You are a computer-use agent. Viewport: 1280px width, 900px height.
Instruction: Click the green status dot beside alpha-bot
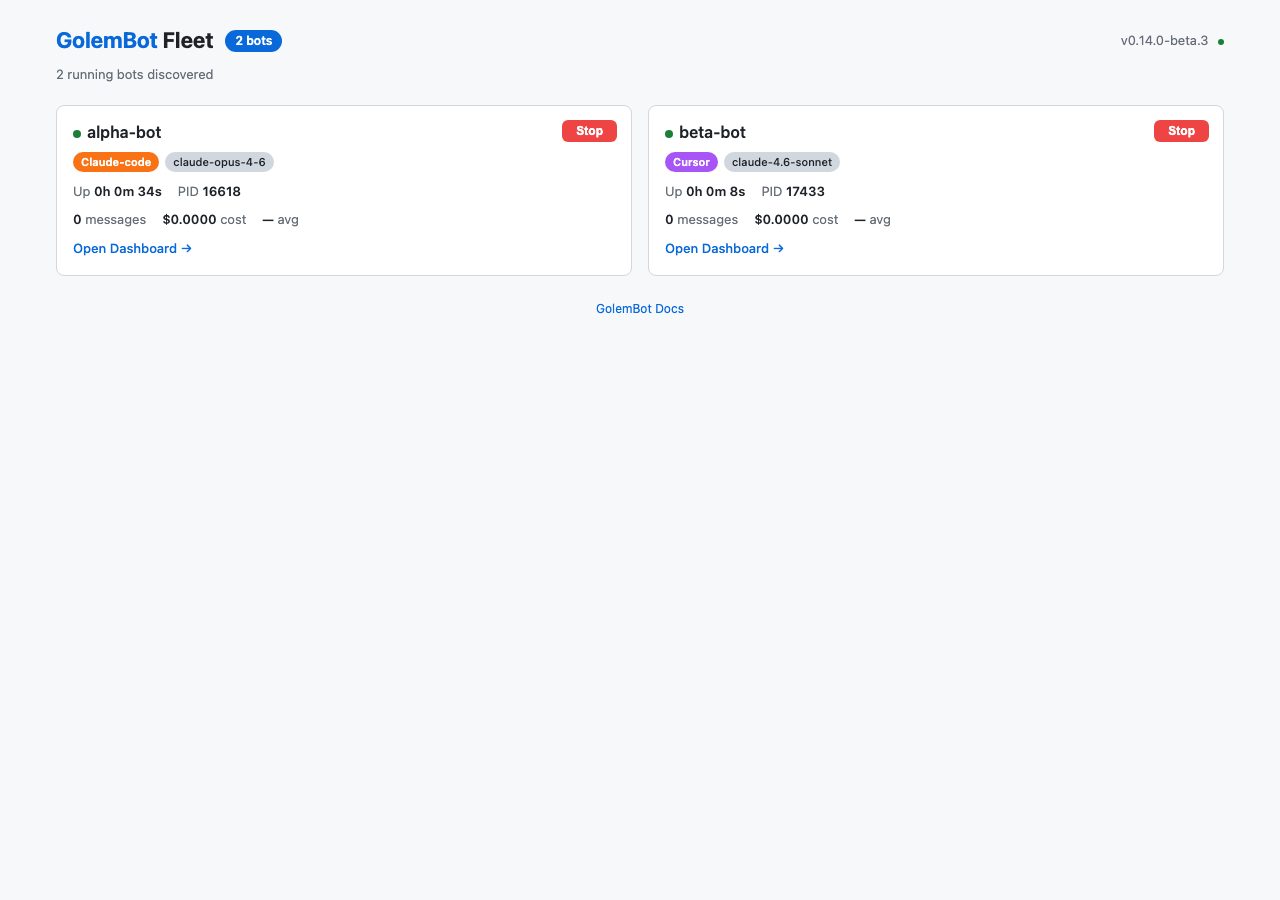(x=77, y=132)
